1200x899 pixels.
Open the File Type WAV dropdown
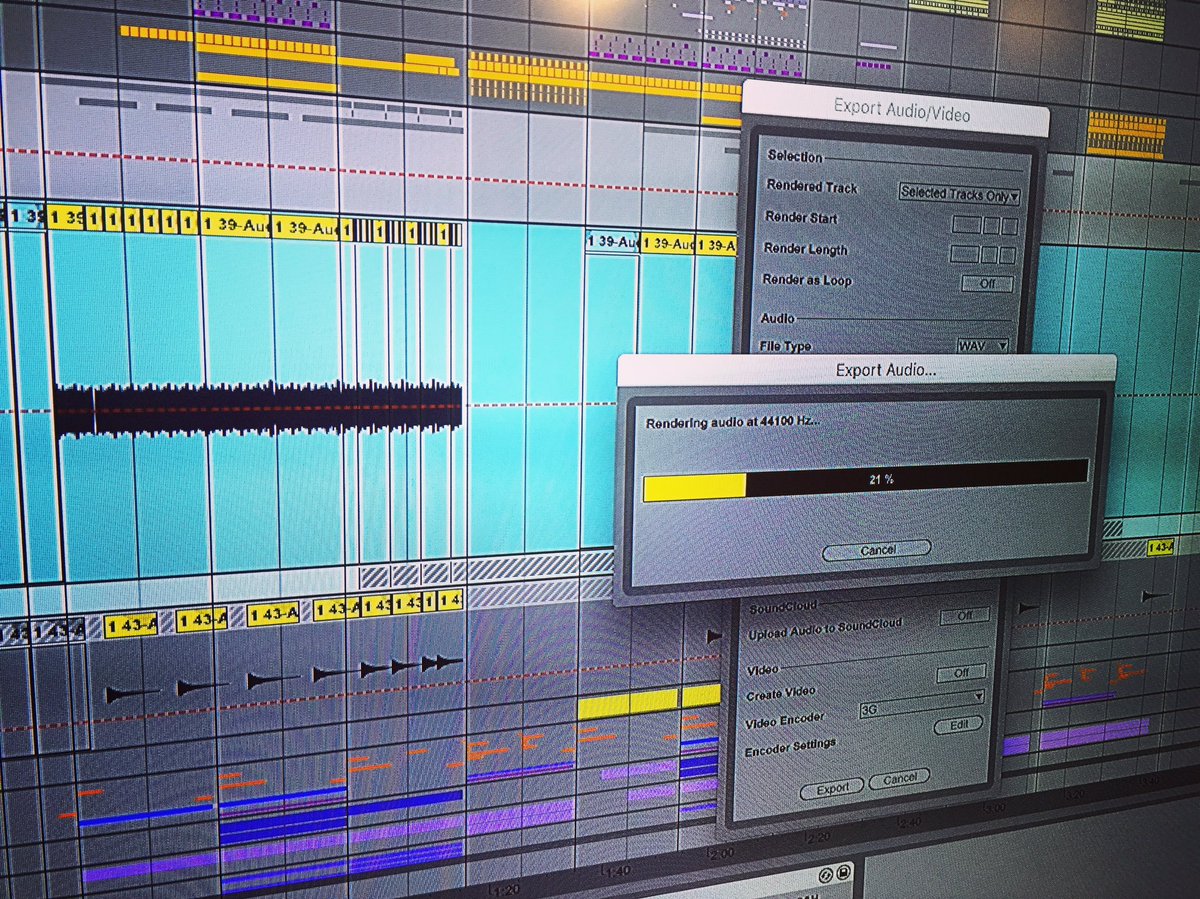(x=982, y=345)
